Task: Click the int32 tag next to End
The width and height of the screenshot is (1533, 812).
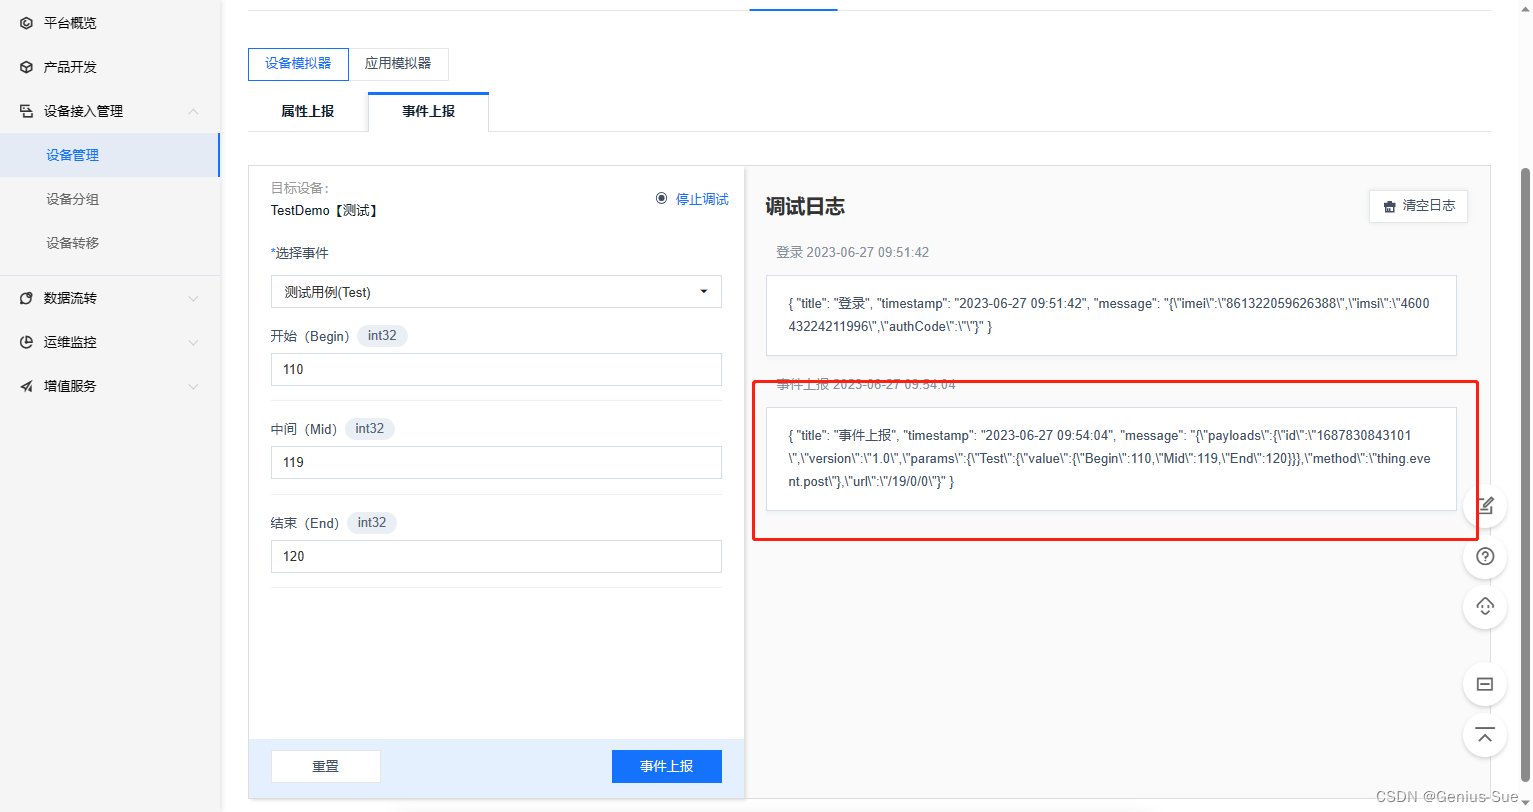Action: pyautogui.click(x=372, y=523)
